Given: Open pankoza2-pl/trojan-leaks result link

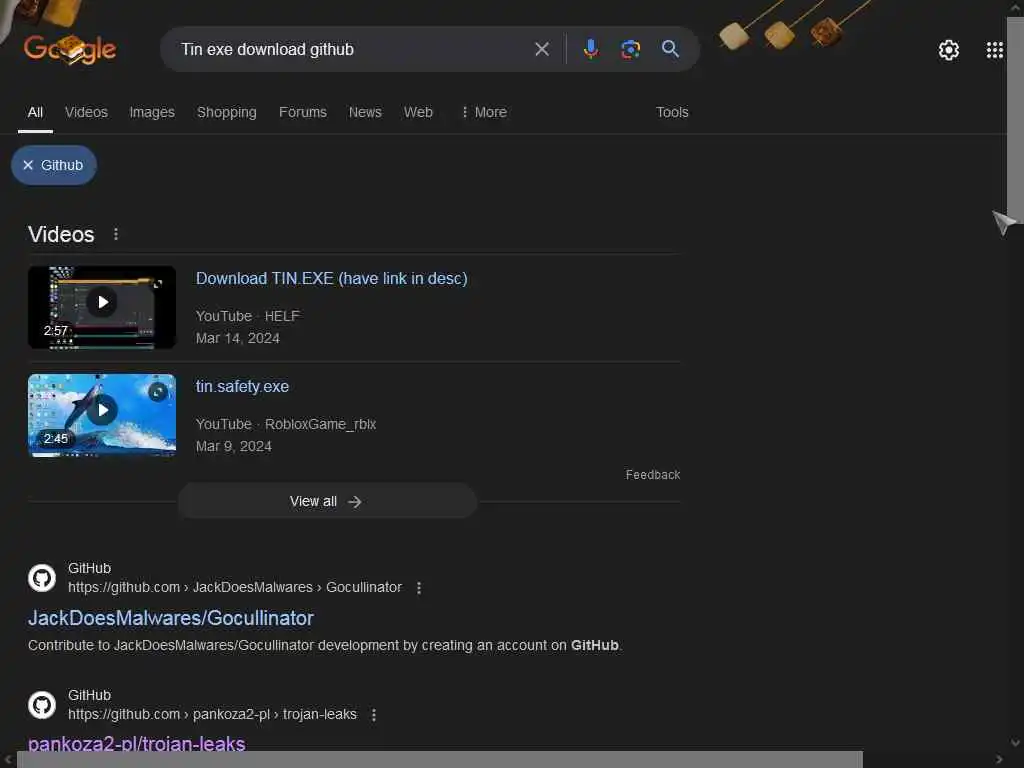Looking at the screenshot, I should (136, 743).
